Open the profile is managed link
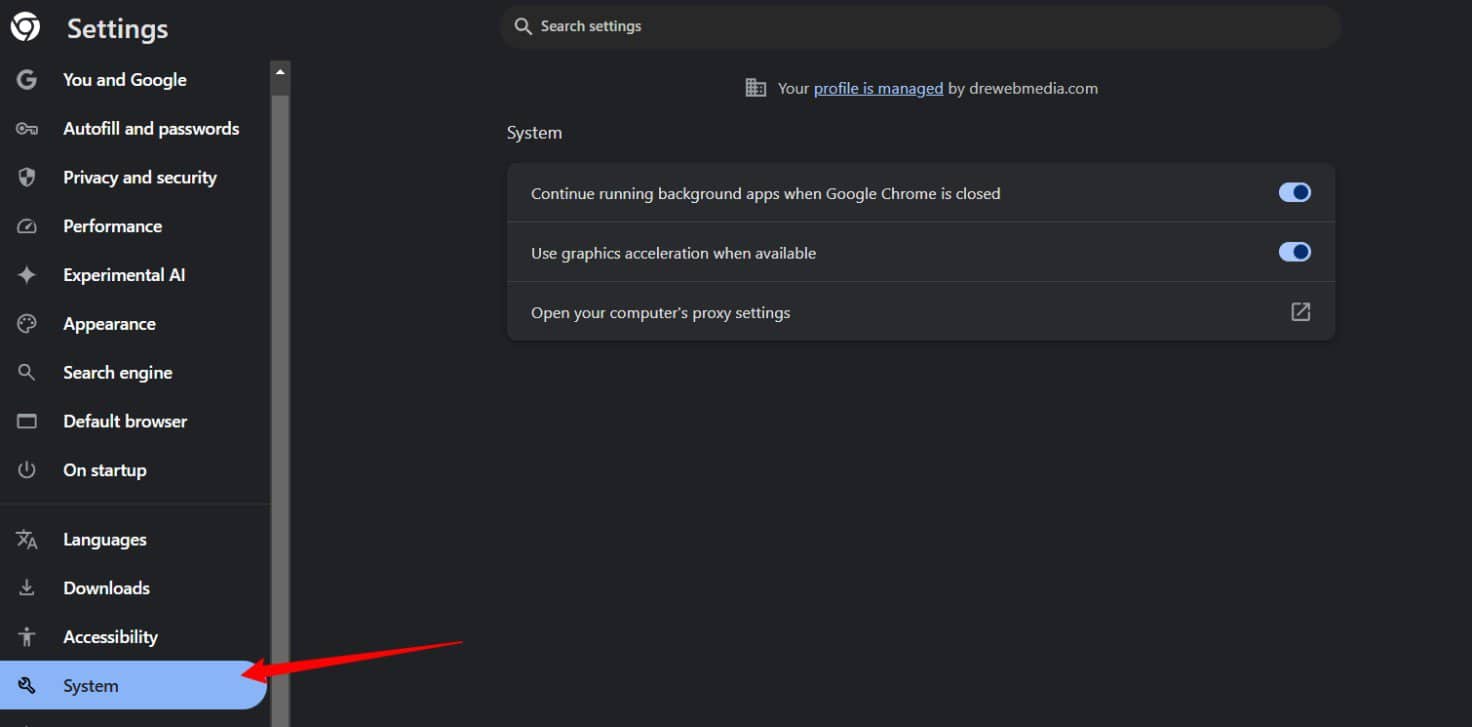This screenshot has width=1472, height=727. tap(878, 88)
